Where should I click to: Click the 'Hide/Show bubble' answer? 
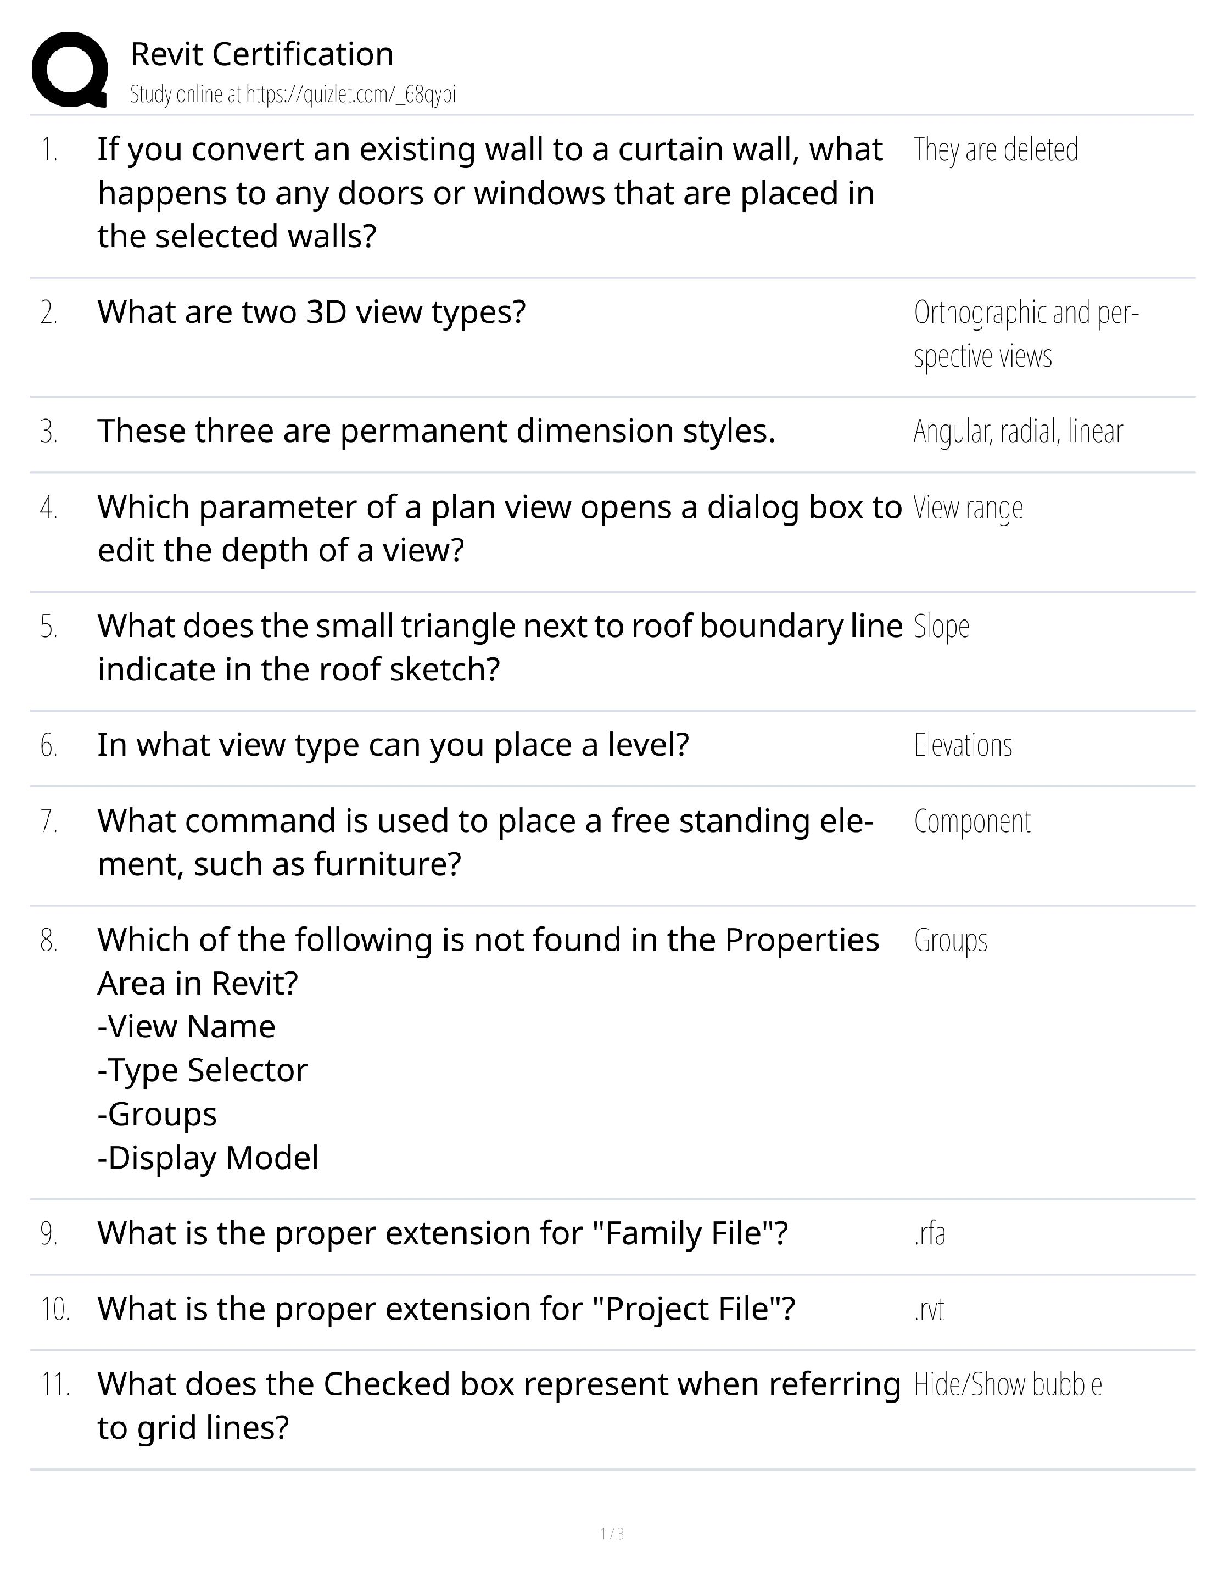(1008, 1385)
